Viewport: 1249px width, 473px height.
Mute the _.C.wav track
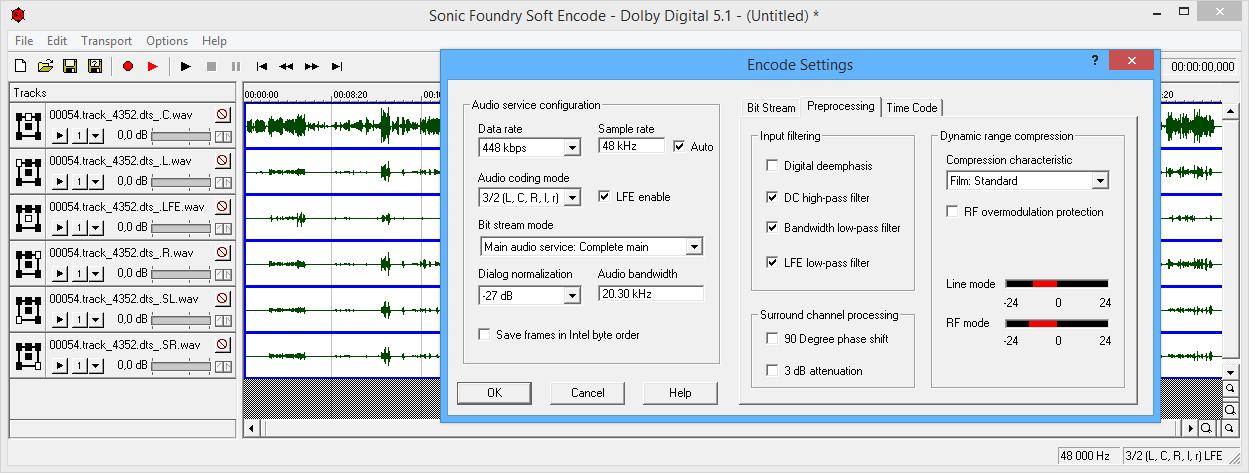point(223,115)
